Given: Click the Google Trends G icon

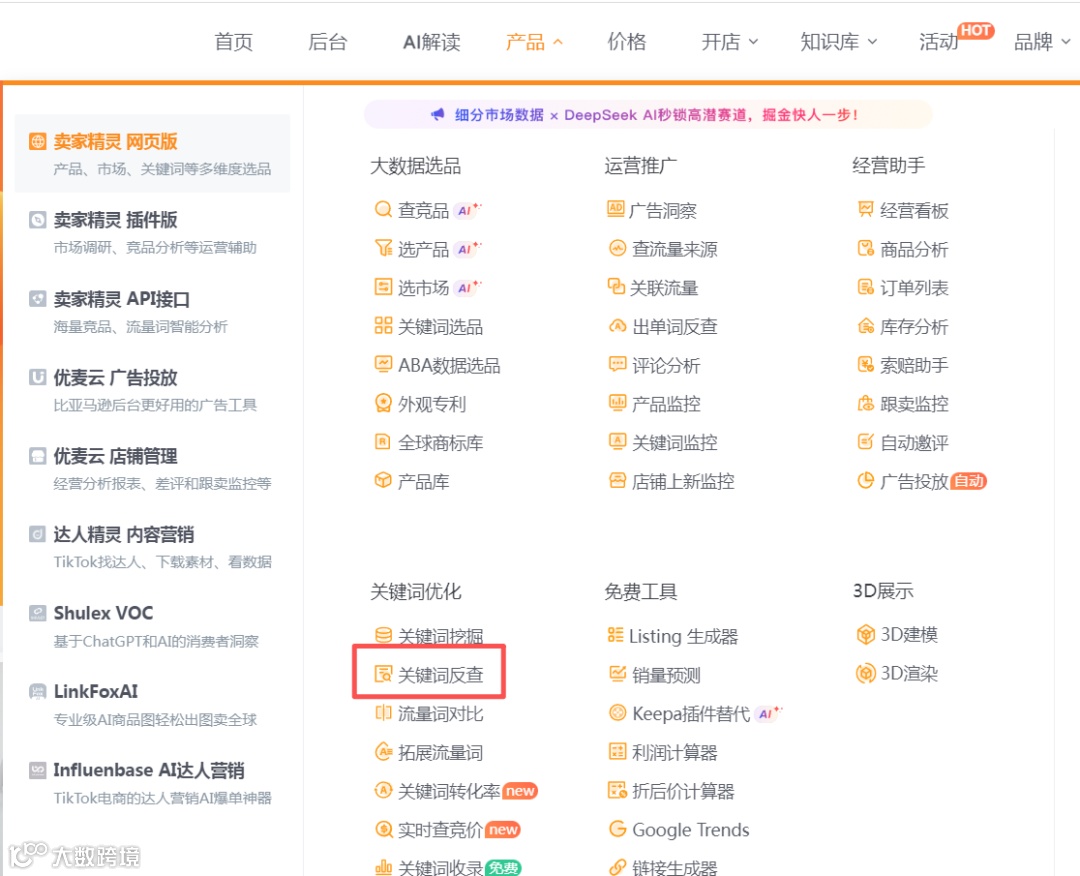Looking at the screenshot, I should pyautogui.click(x=617, y=829).
